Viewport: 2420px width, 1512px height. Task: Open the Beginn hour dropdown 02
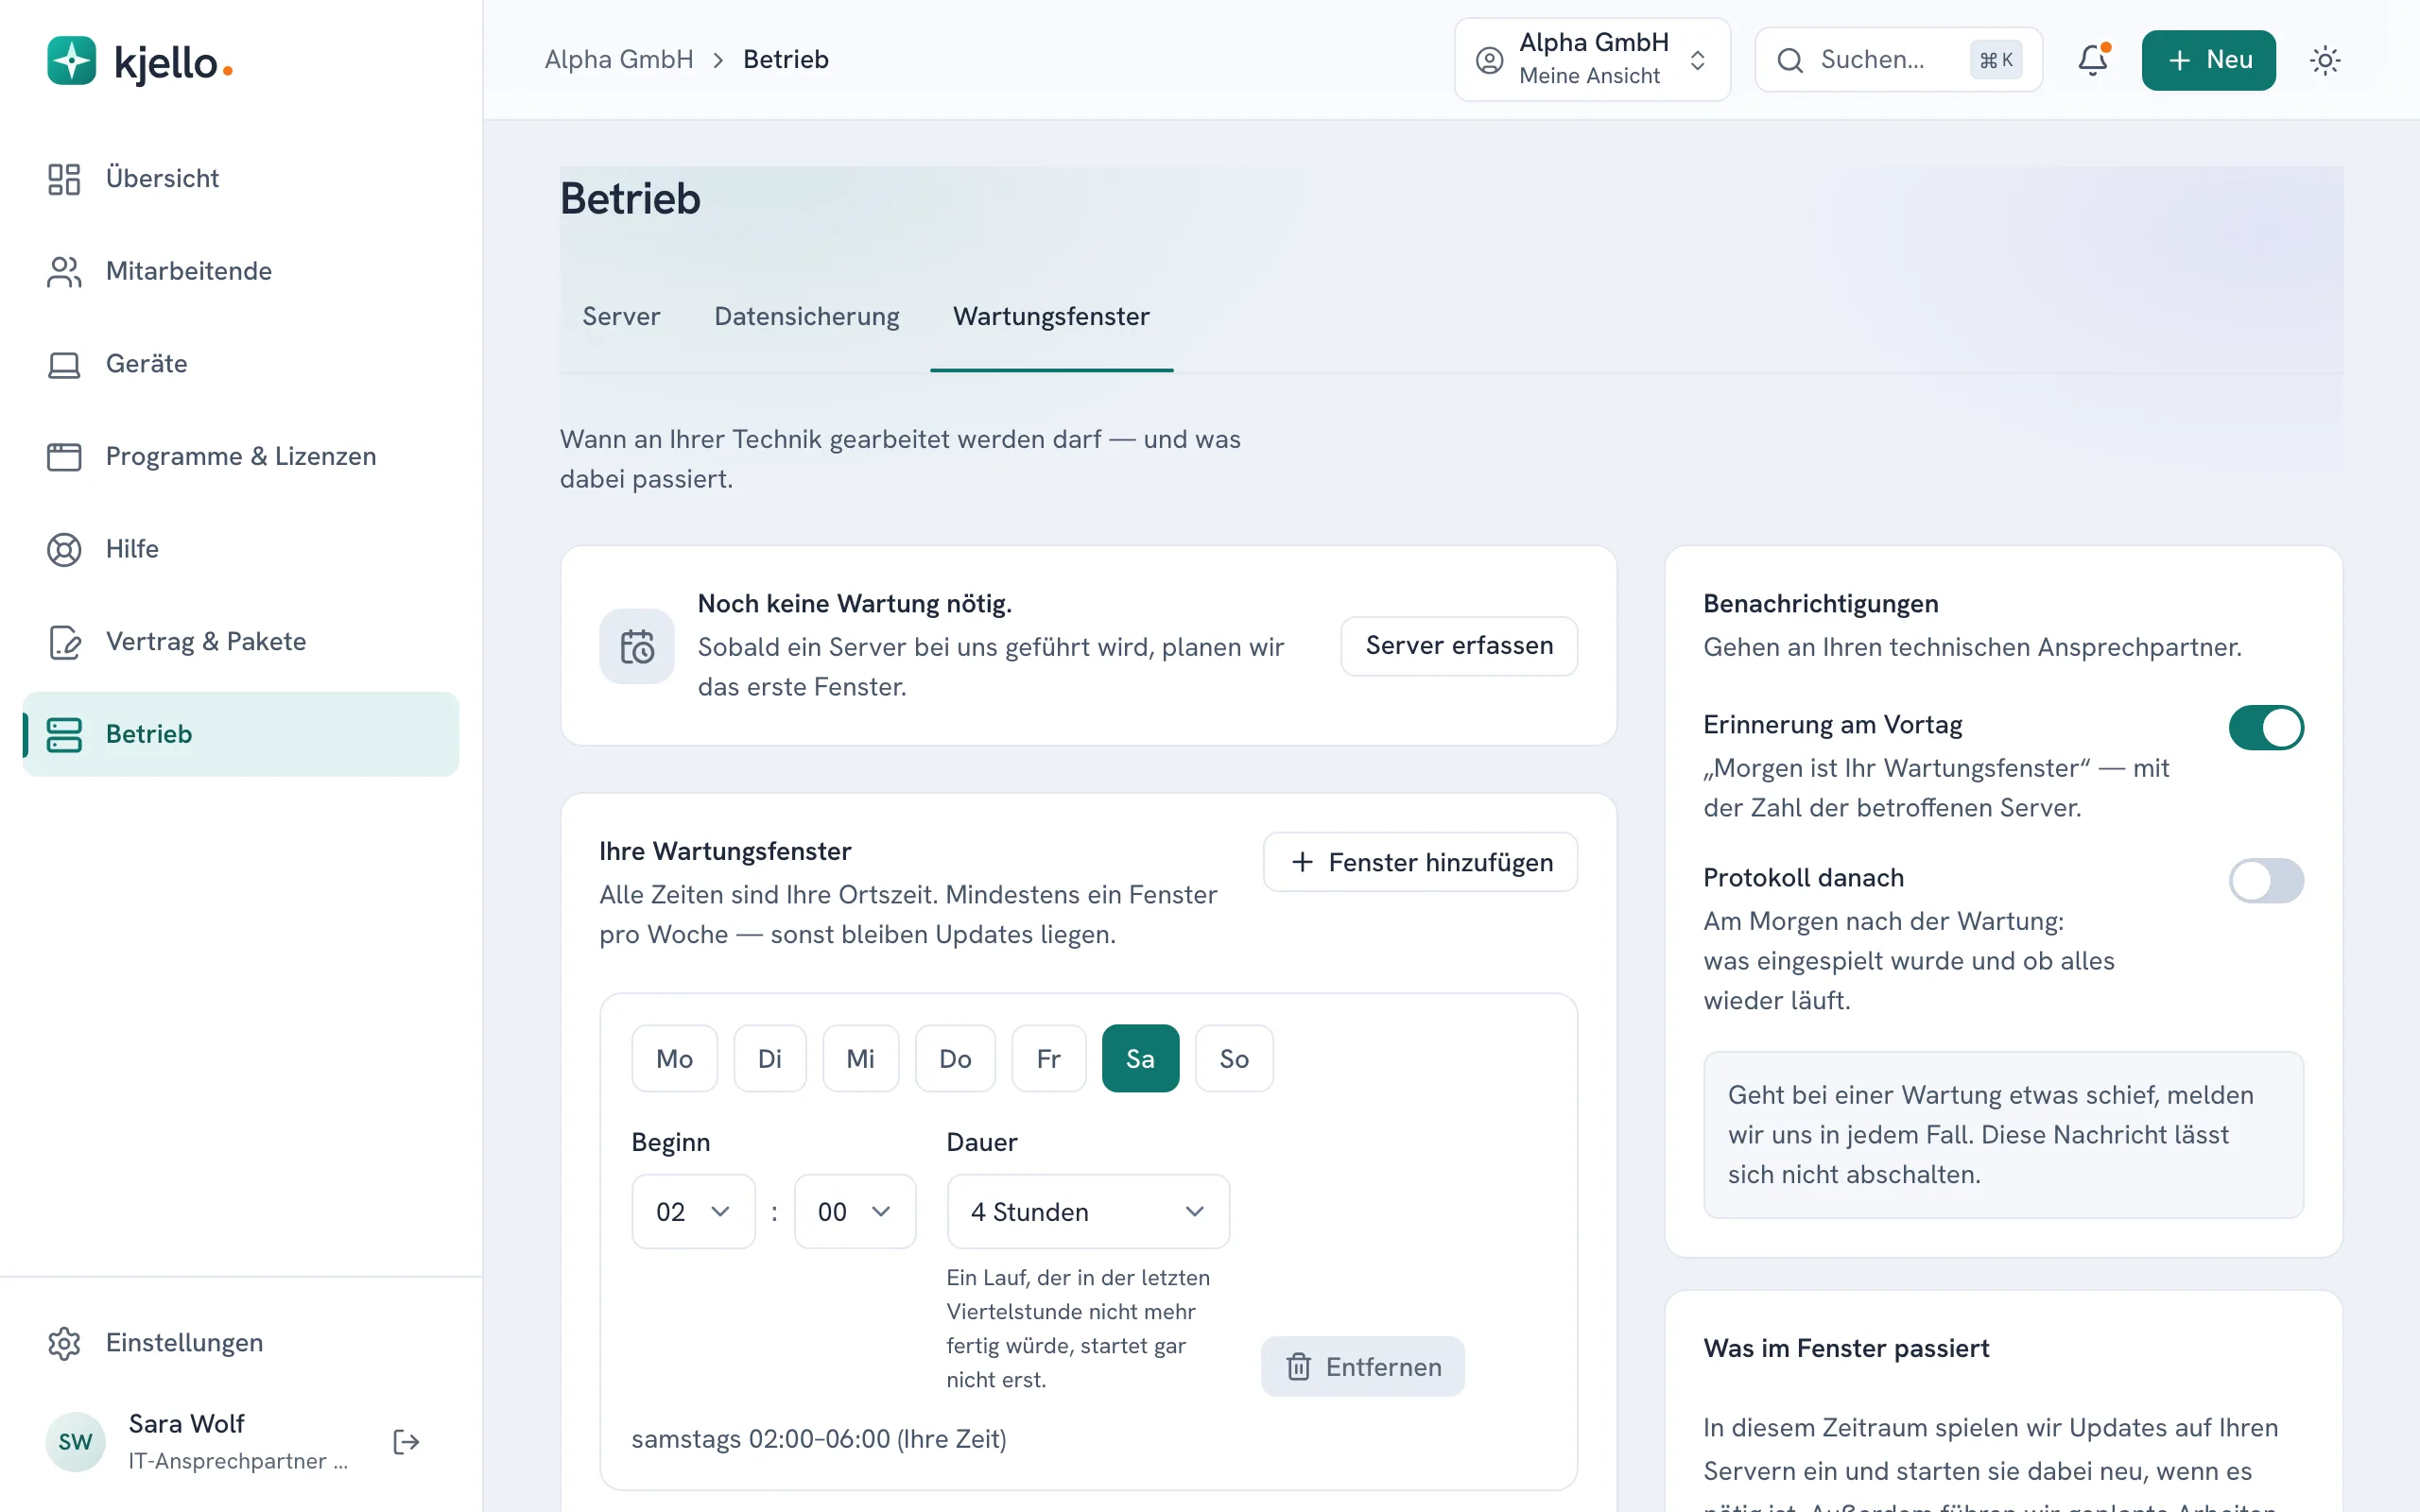point(694,1211)
